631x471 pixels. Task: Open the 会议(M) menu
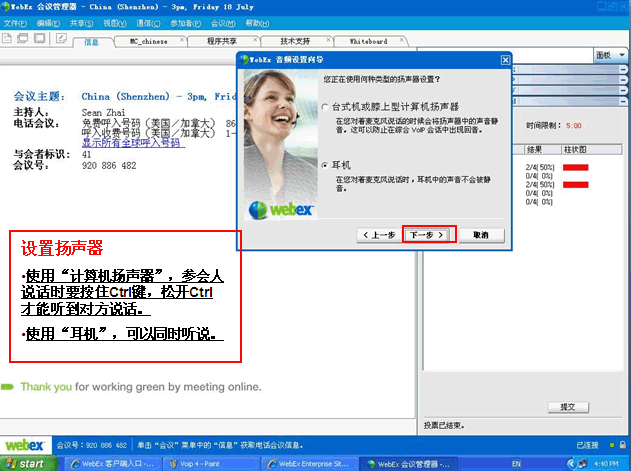point(223,23)
